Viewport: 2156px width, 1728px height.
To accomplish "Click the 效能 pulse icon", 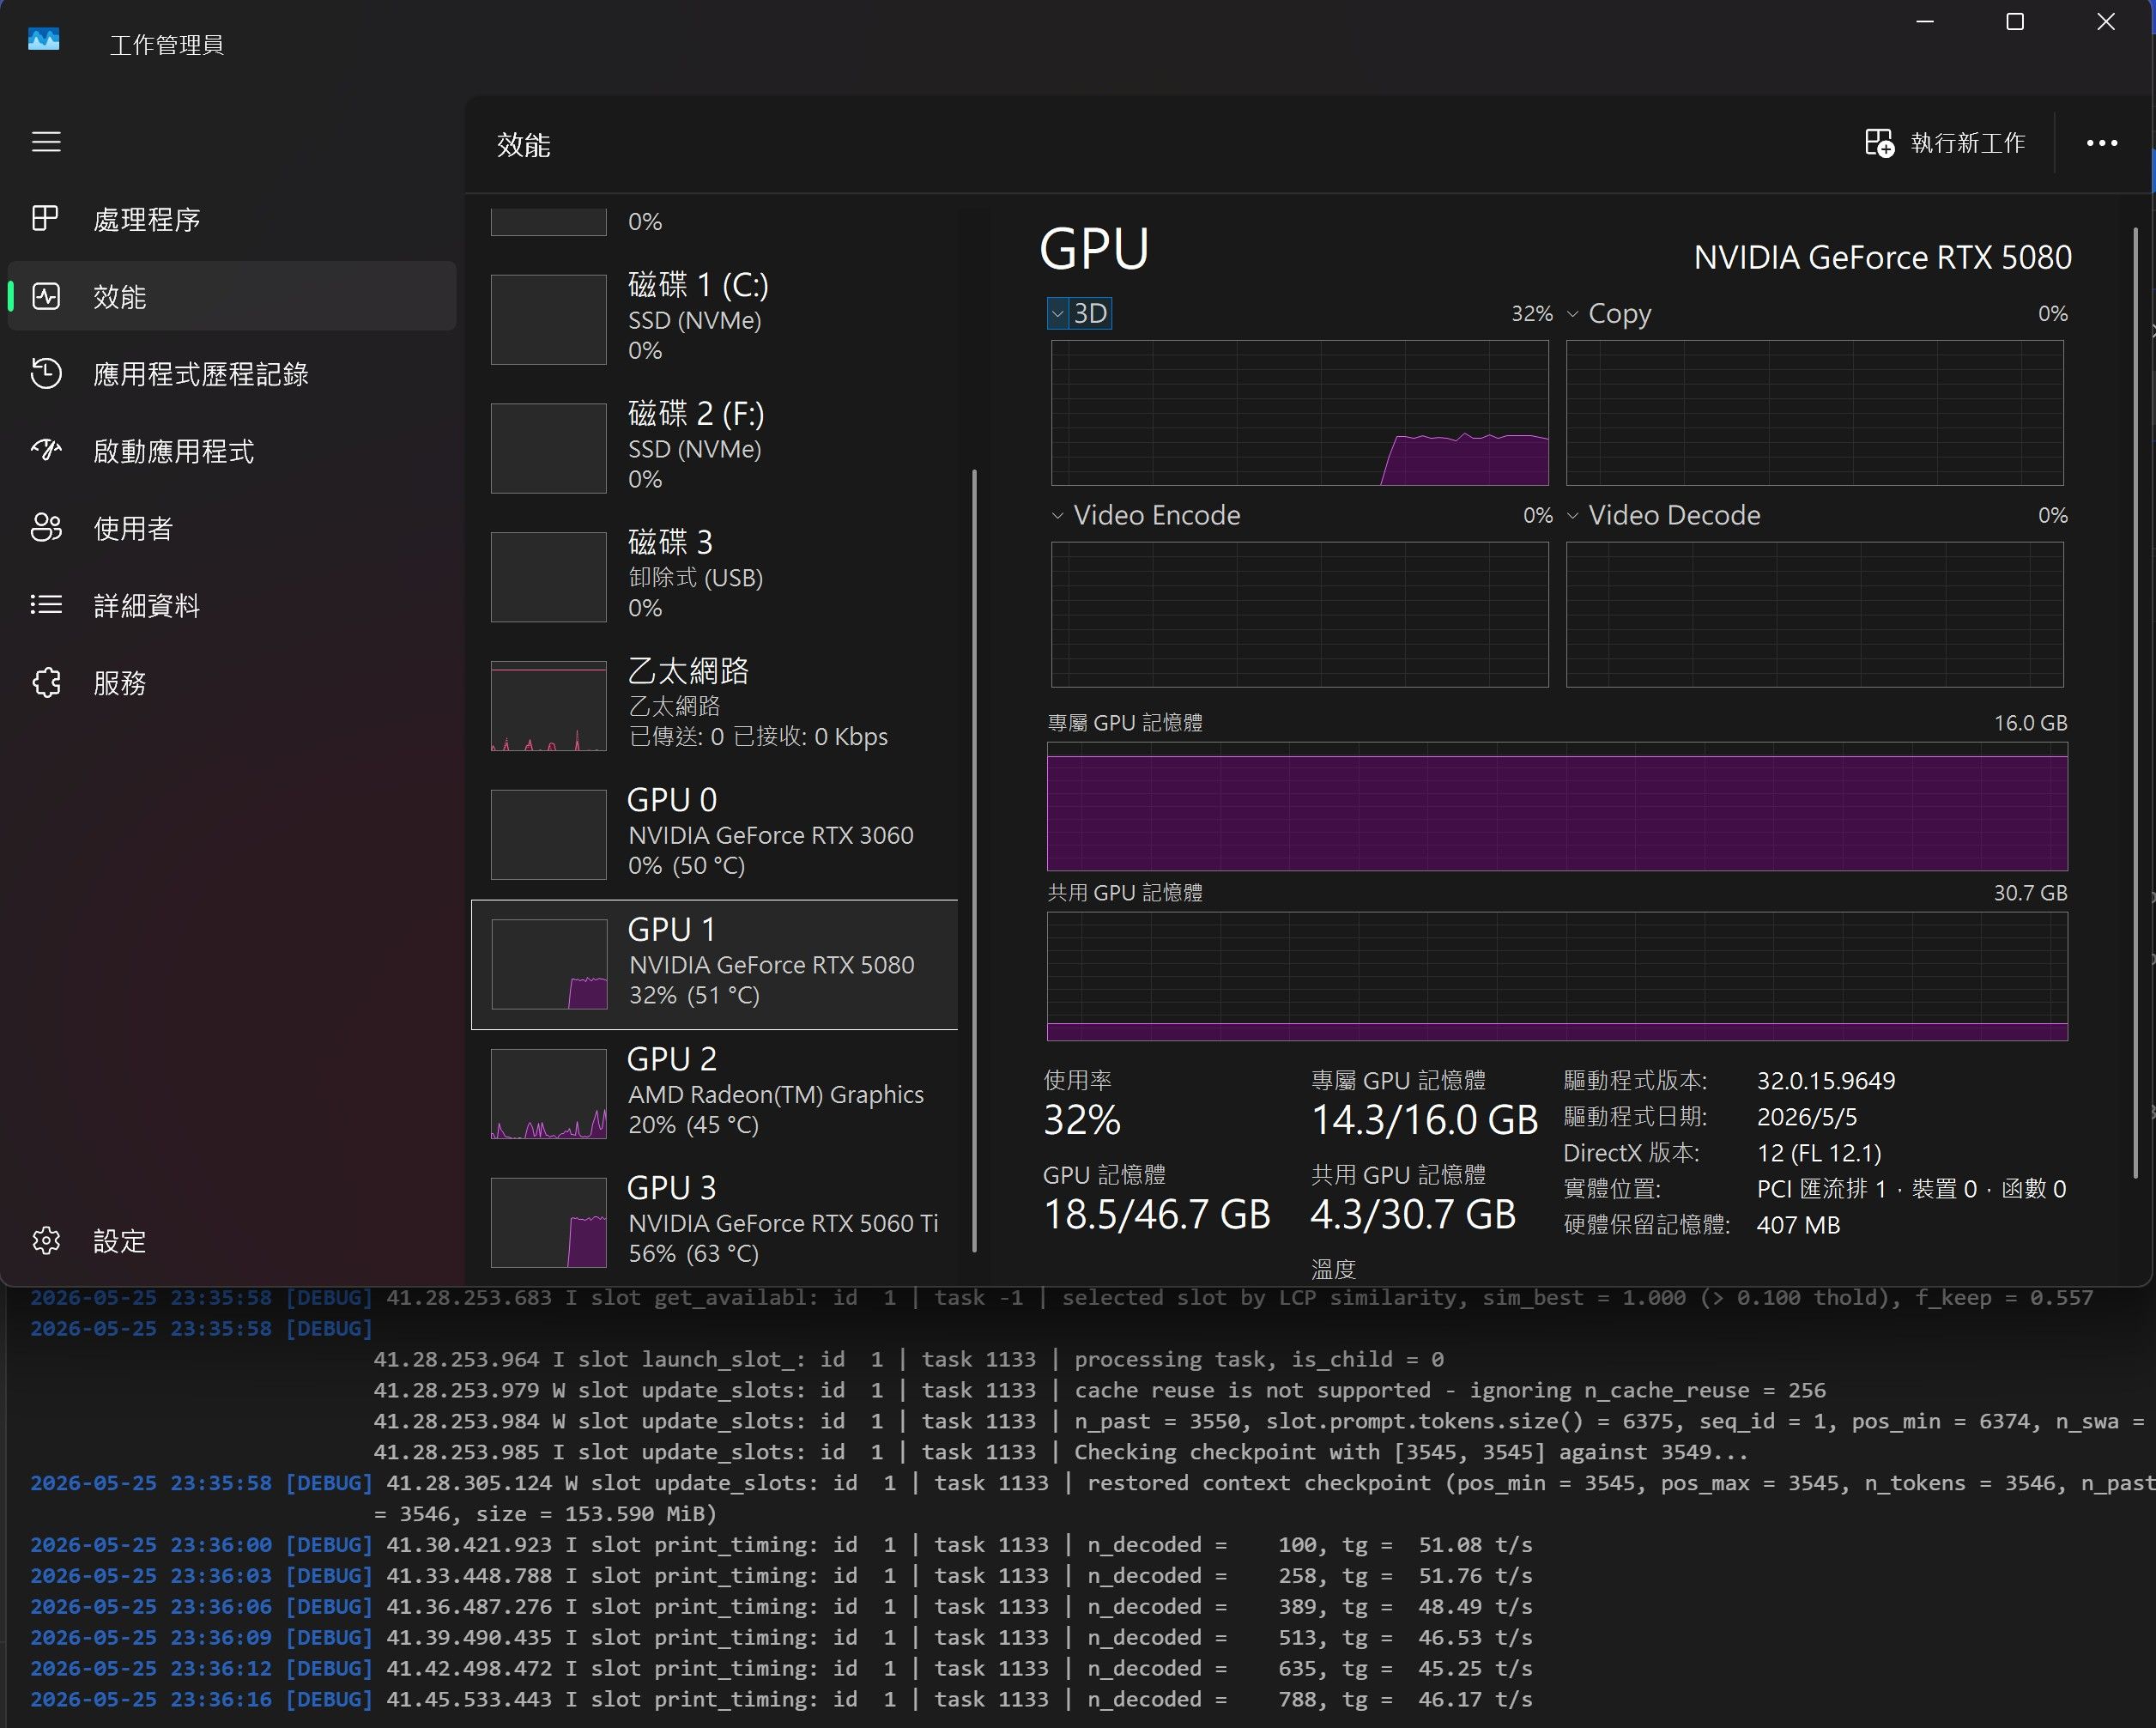I will pyautogui.click(x=46, y=296).
